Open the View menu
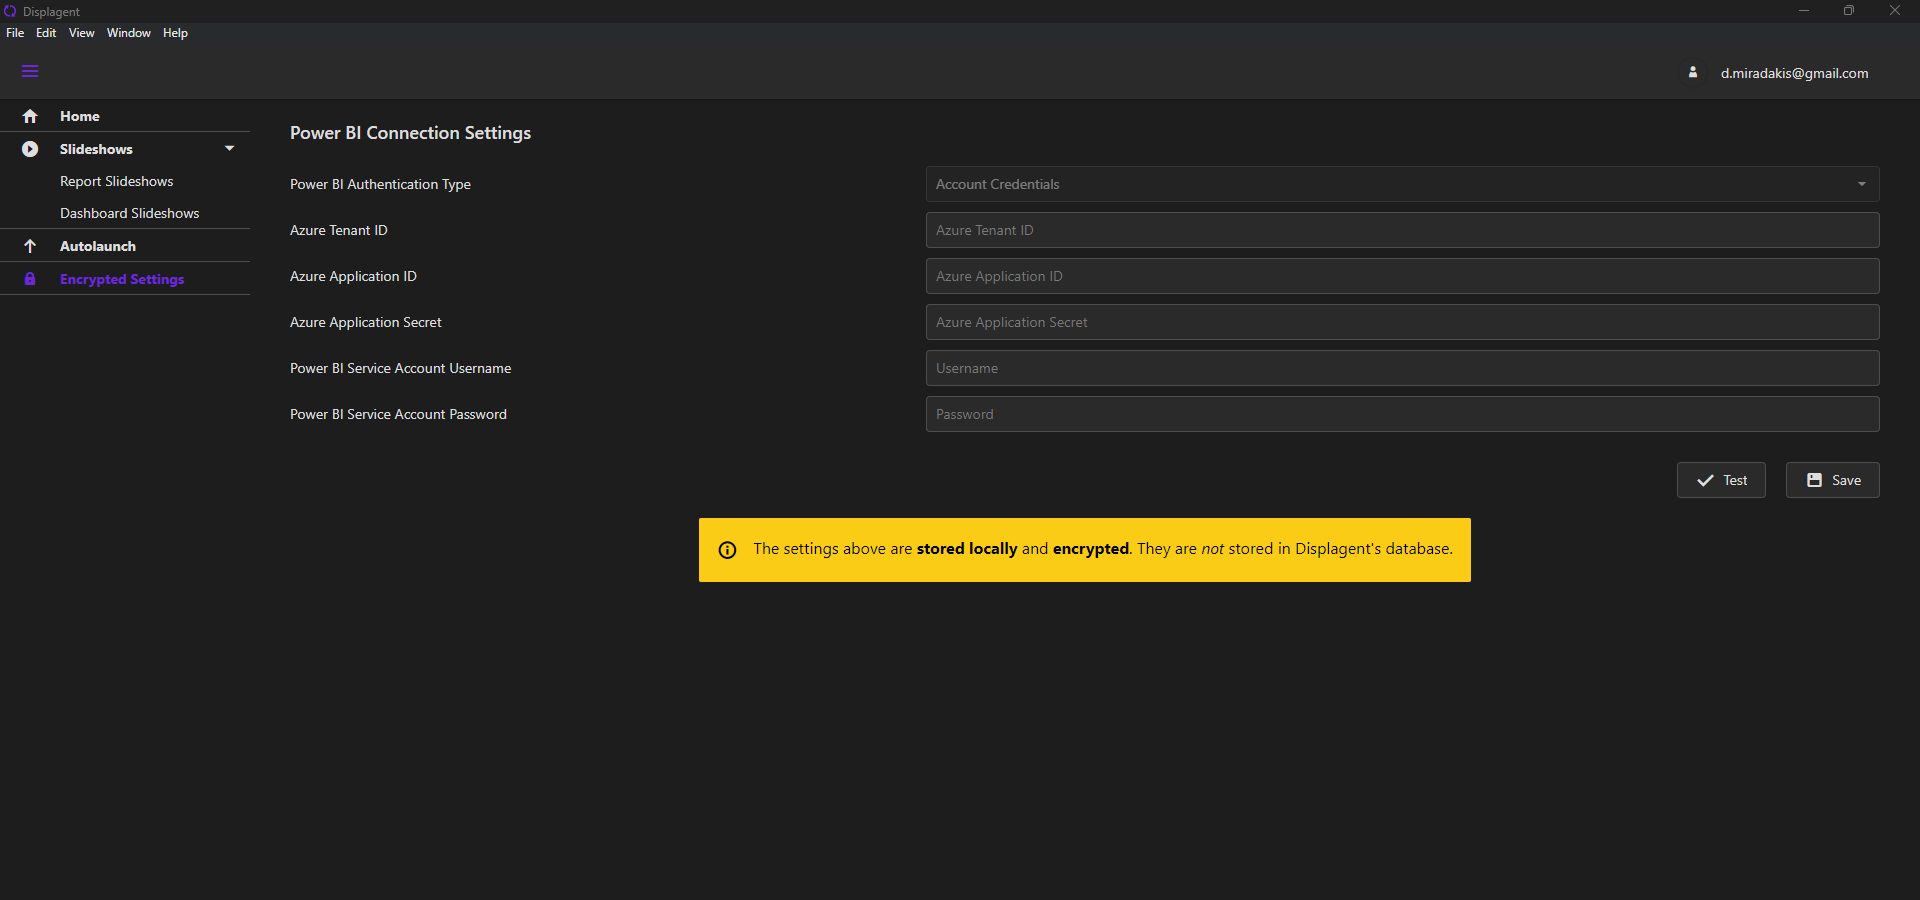Viewport: 1920px width, 900px height. [82, 33]
